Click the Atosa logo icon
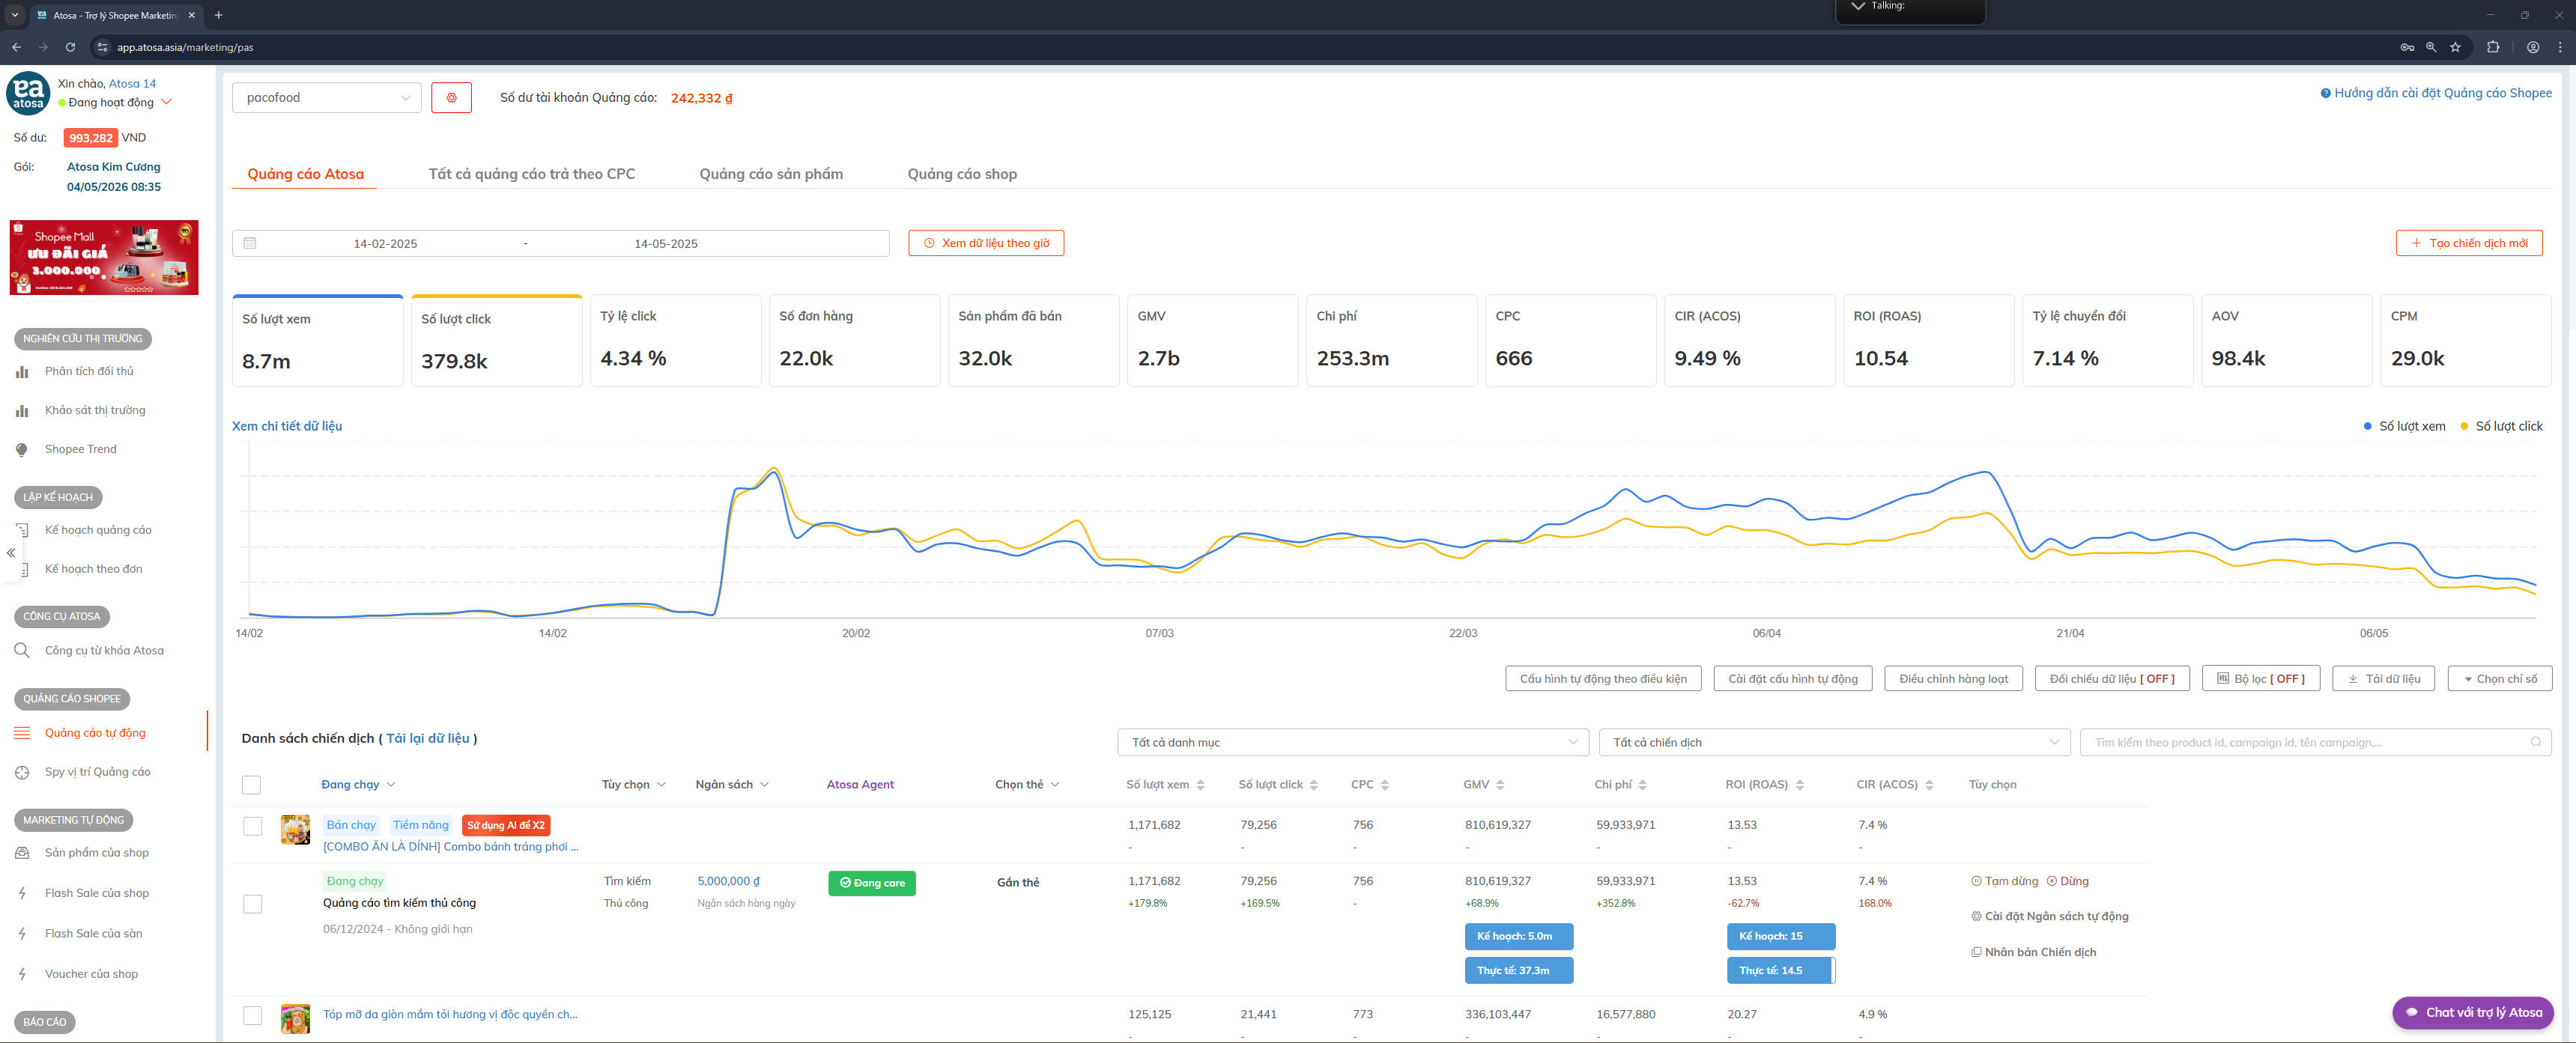Viewport: 2576px width, 1043px height. tap(28, 93)
